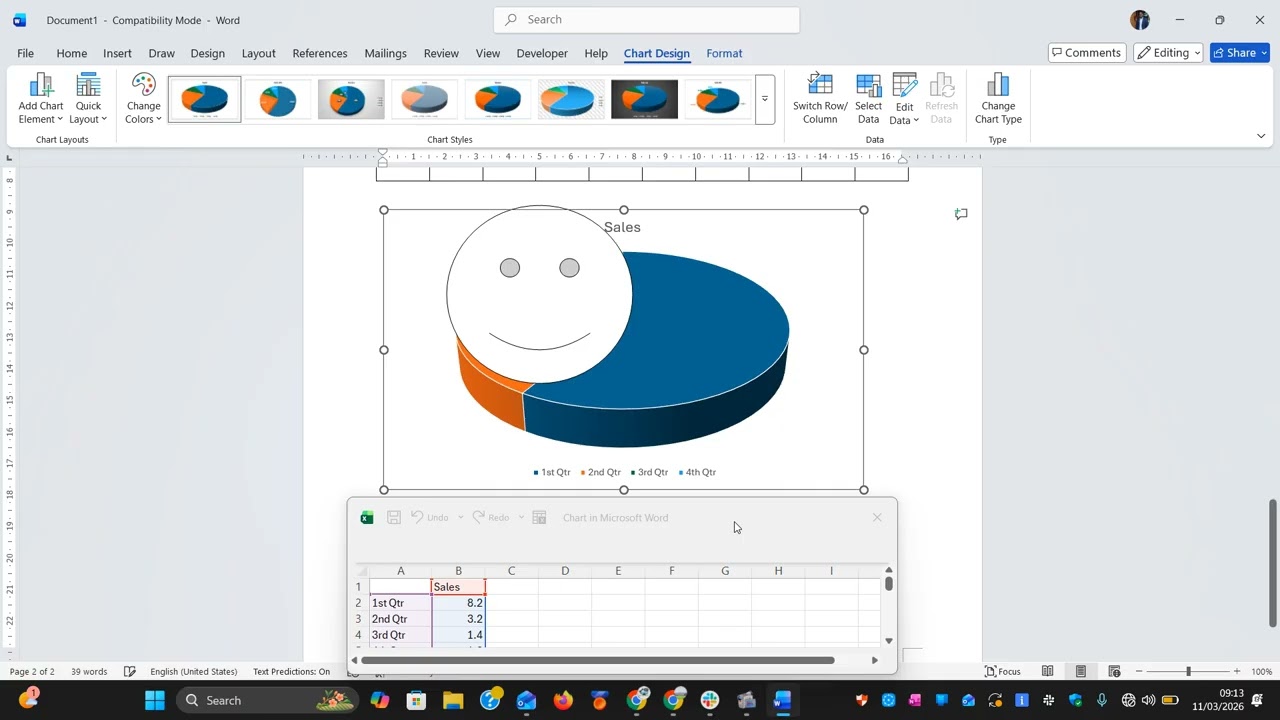The height and width of the screenshot is (720, 1280).
Task: Click the 39 words count
Action: pyautogui.click(x=89, y=672)
